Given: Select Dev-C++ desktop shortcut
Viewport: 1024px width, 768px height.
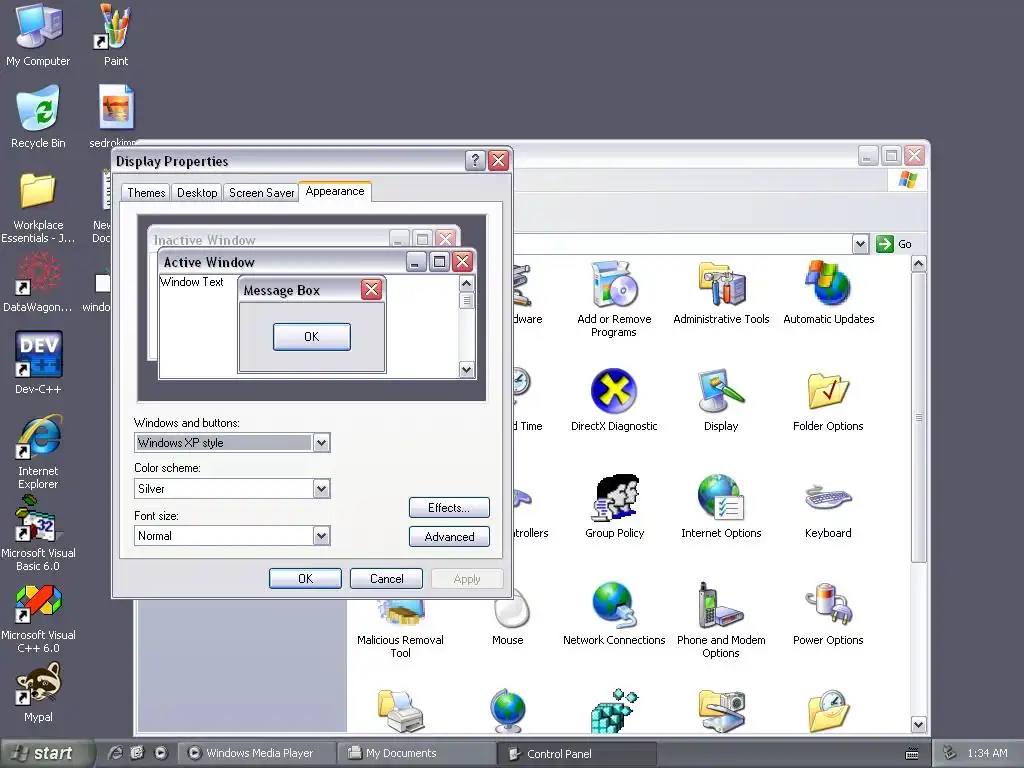Looking at the screenshot, I should pos(38,363).
